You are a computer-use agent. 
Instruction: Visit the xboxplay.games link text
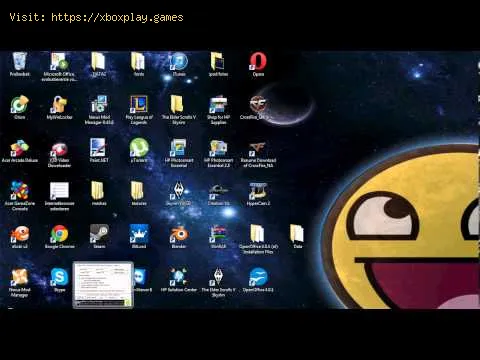coord(117,17)
